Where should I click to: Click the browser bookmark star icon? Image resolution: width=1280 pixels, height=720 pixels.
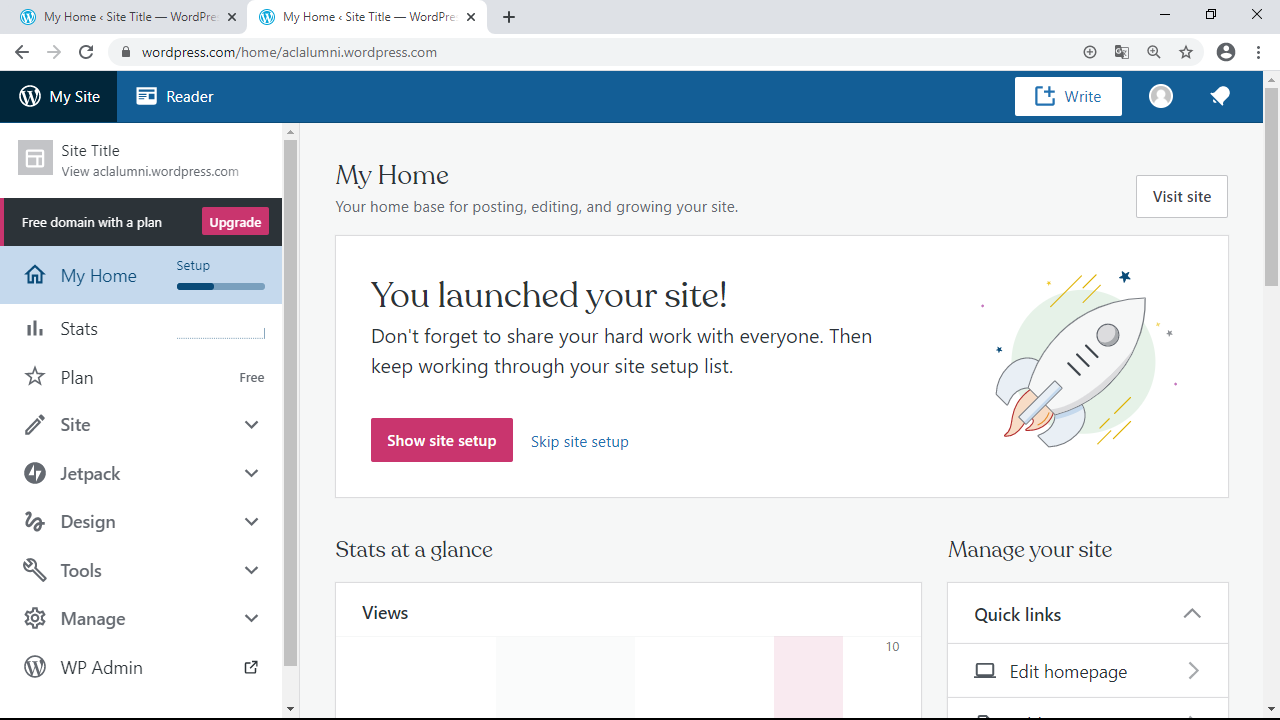click(1186, 52)
